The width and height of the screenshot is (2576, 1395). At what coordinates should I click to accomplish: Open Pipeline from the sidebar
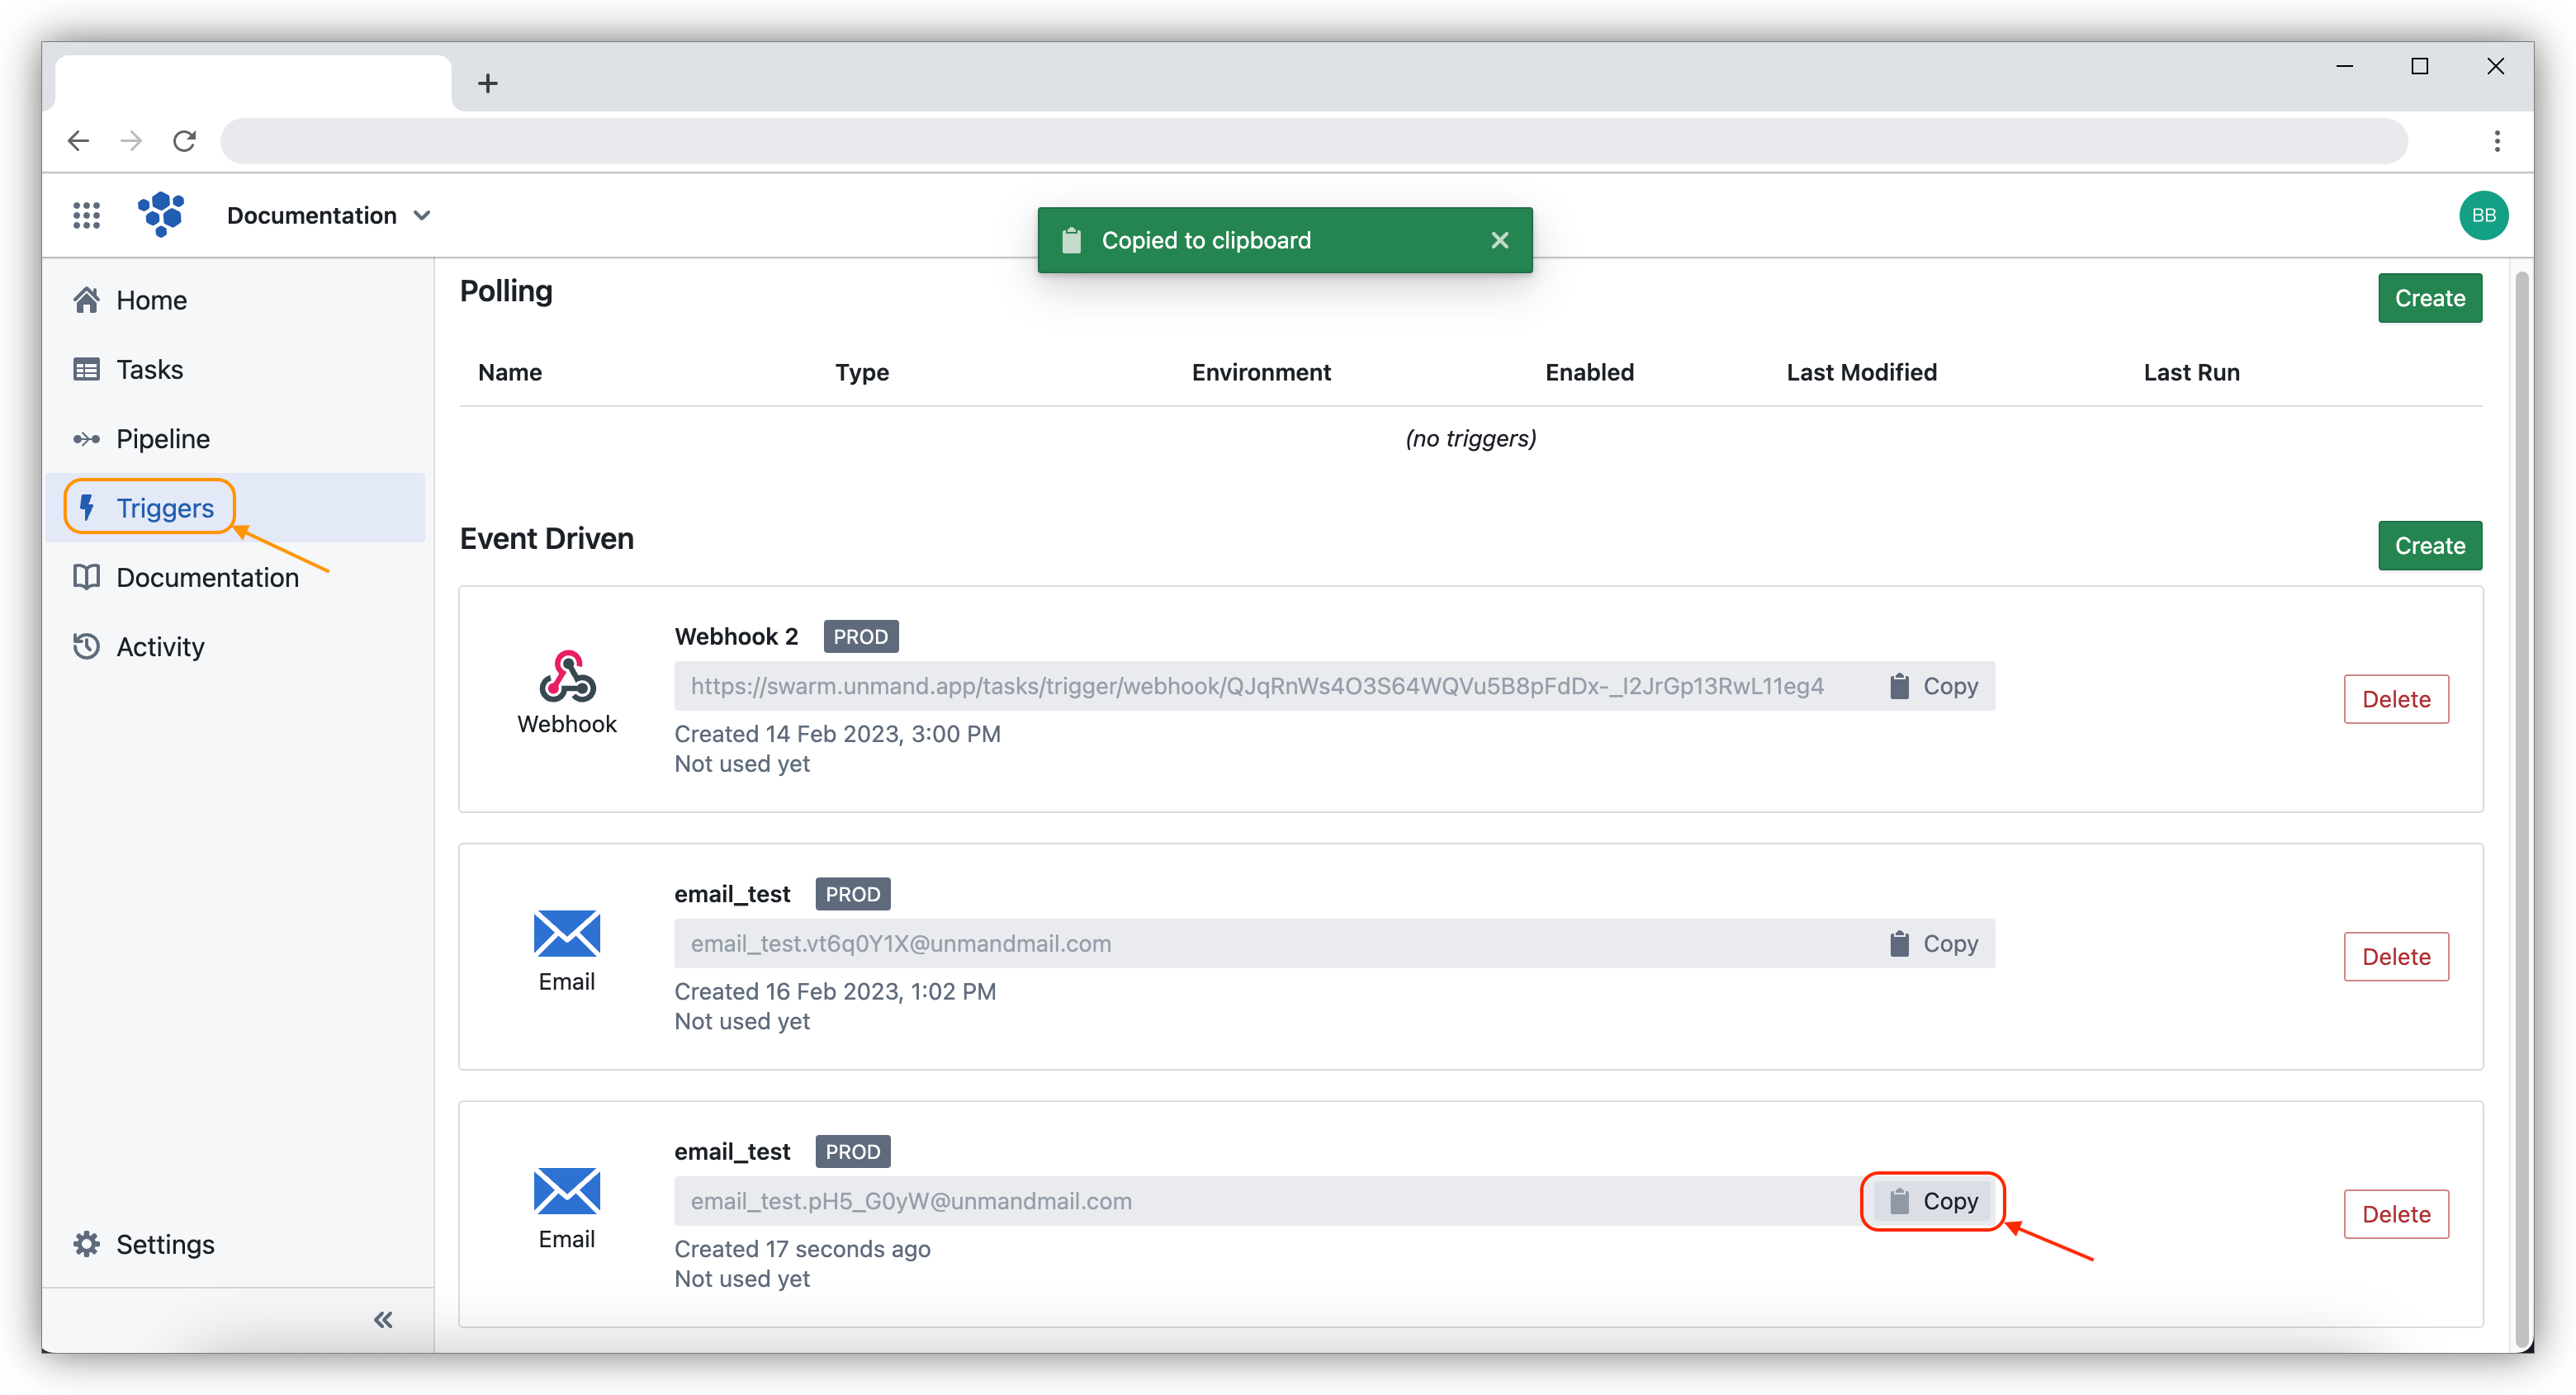point(162,439)
